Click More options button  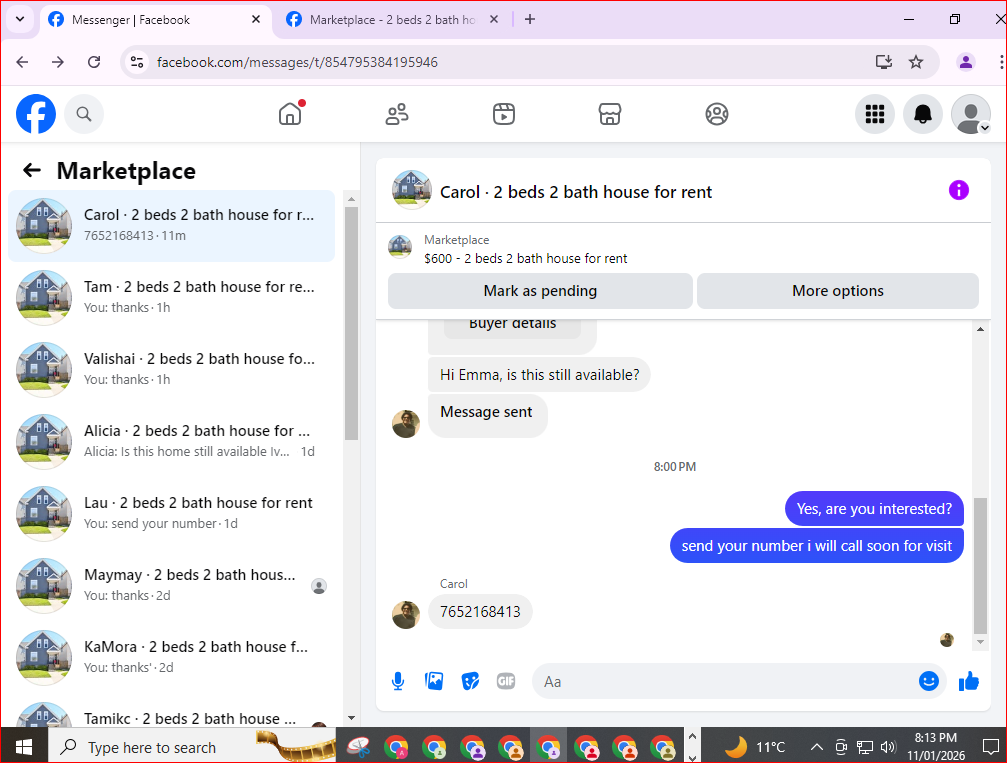[837, 291]
